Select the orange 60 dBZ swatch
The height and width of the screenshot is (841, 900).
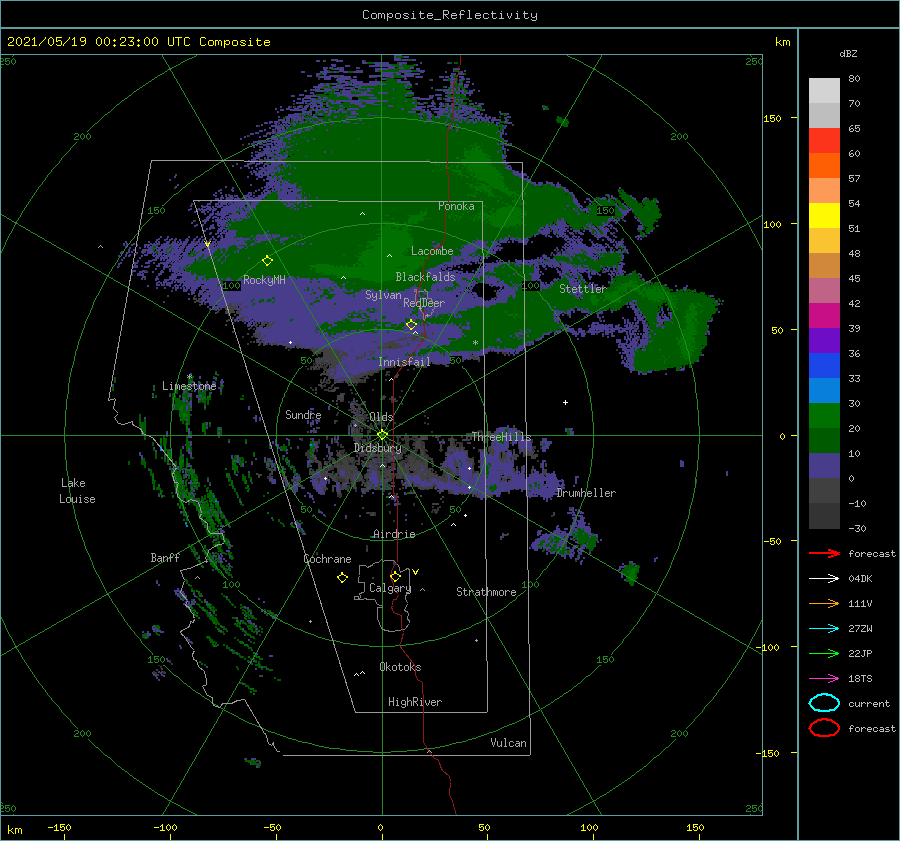pos(824,165)
